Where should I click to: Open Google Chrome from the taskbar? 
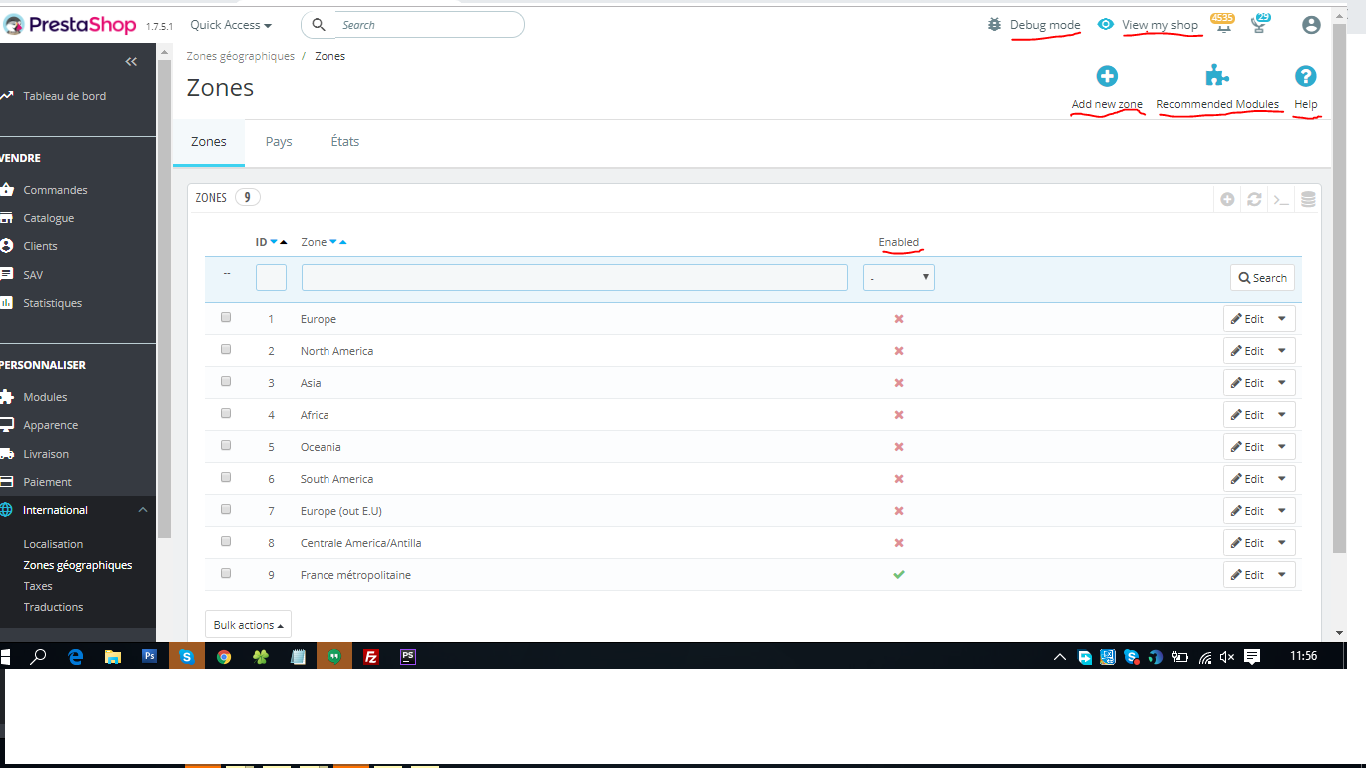click(x=224, y=657)
